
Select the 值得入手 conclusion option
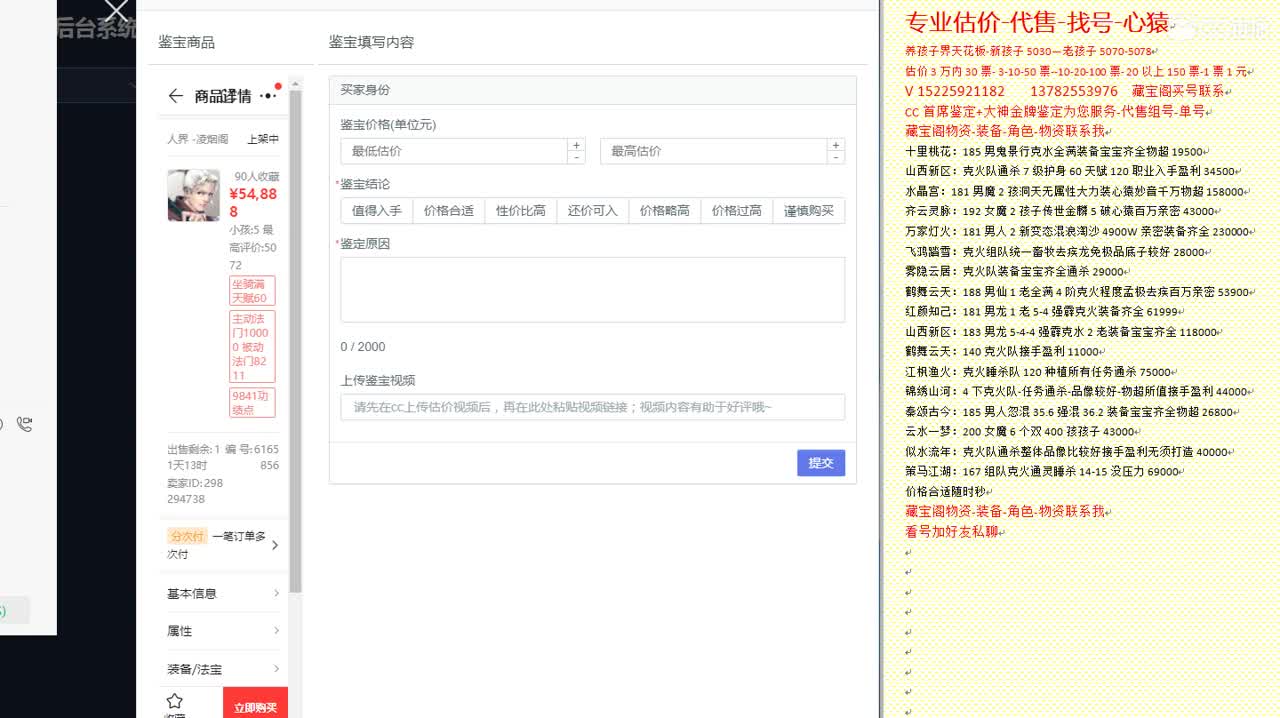(377, 211)
